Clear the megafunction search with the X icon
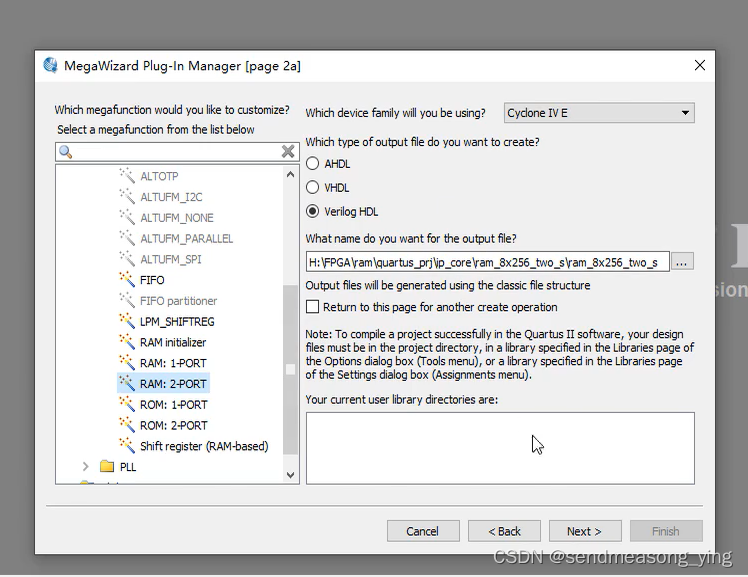The height and width of the screenshot is (577, 748). [x=288, y=152]
